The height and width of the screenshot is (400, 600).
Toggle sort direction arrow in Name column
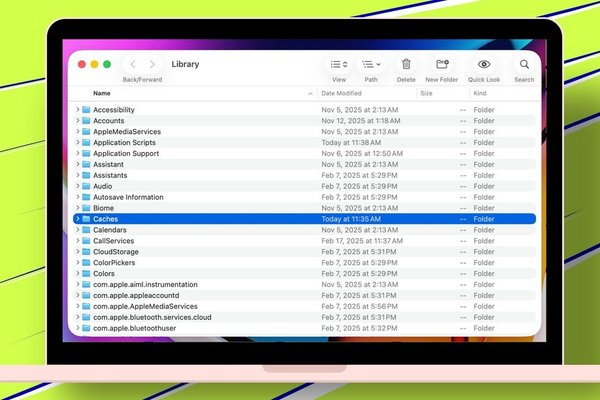point(310,93)
